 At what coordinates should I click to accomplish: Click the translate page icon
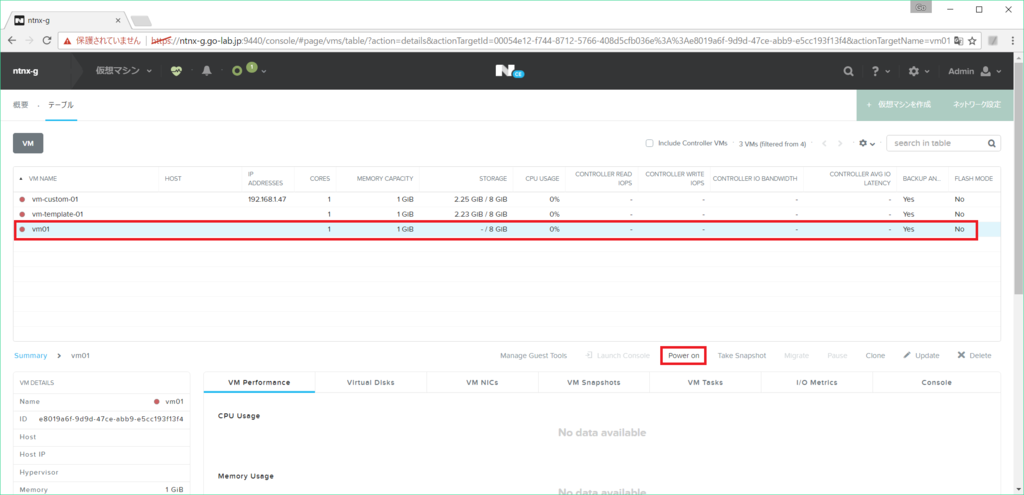(958, 40)
